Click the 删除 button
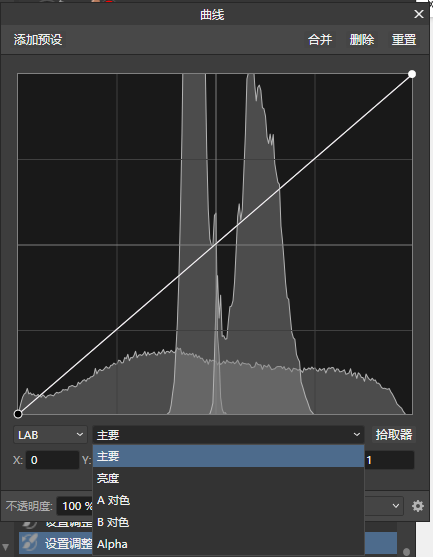The image size is (433, 557). click(x=362, y=39)
